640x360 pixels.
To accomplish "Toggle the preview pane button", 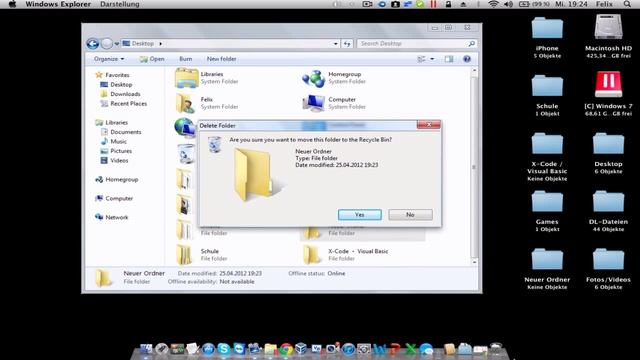I will coord(449,59).
